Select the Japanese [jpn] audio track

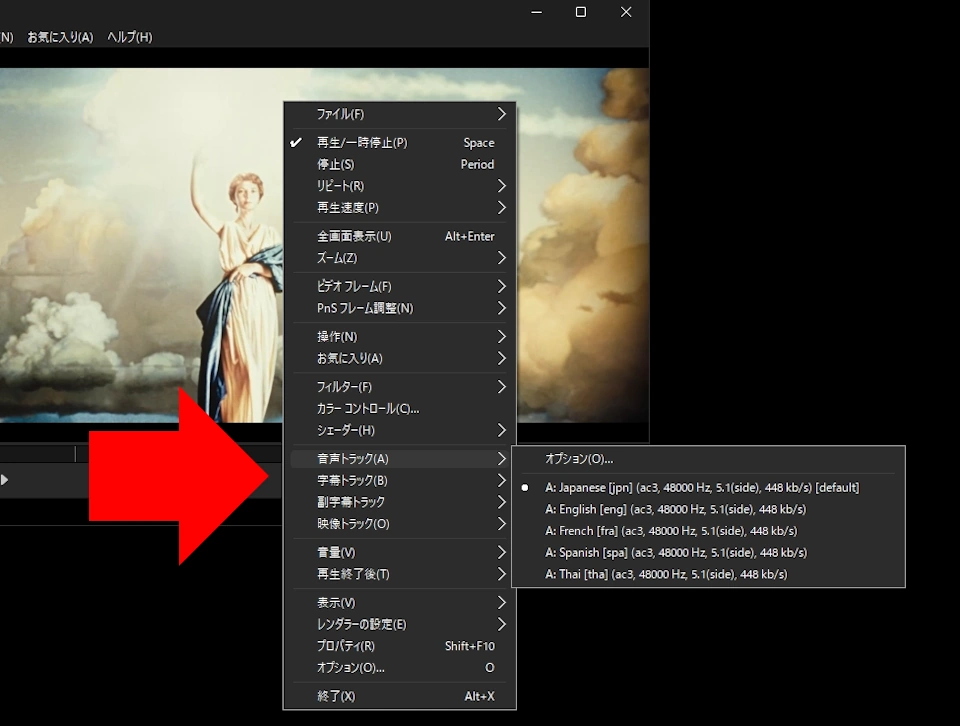(x=708, y=488)
